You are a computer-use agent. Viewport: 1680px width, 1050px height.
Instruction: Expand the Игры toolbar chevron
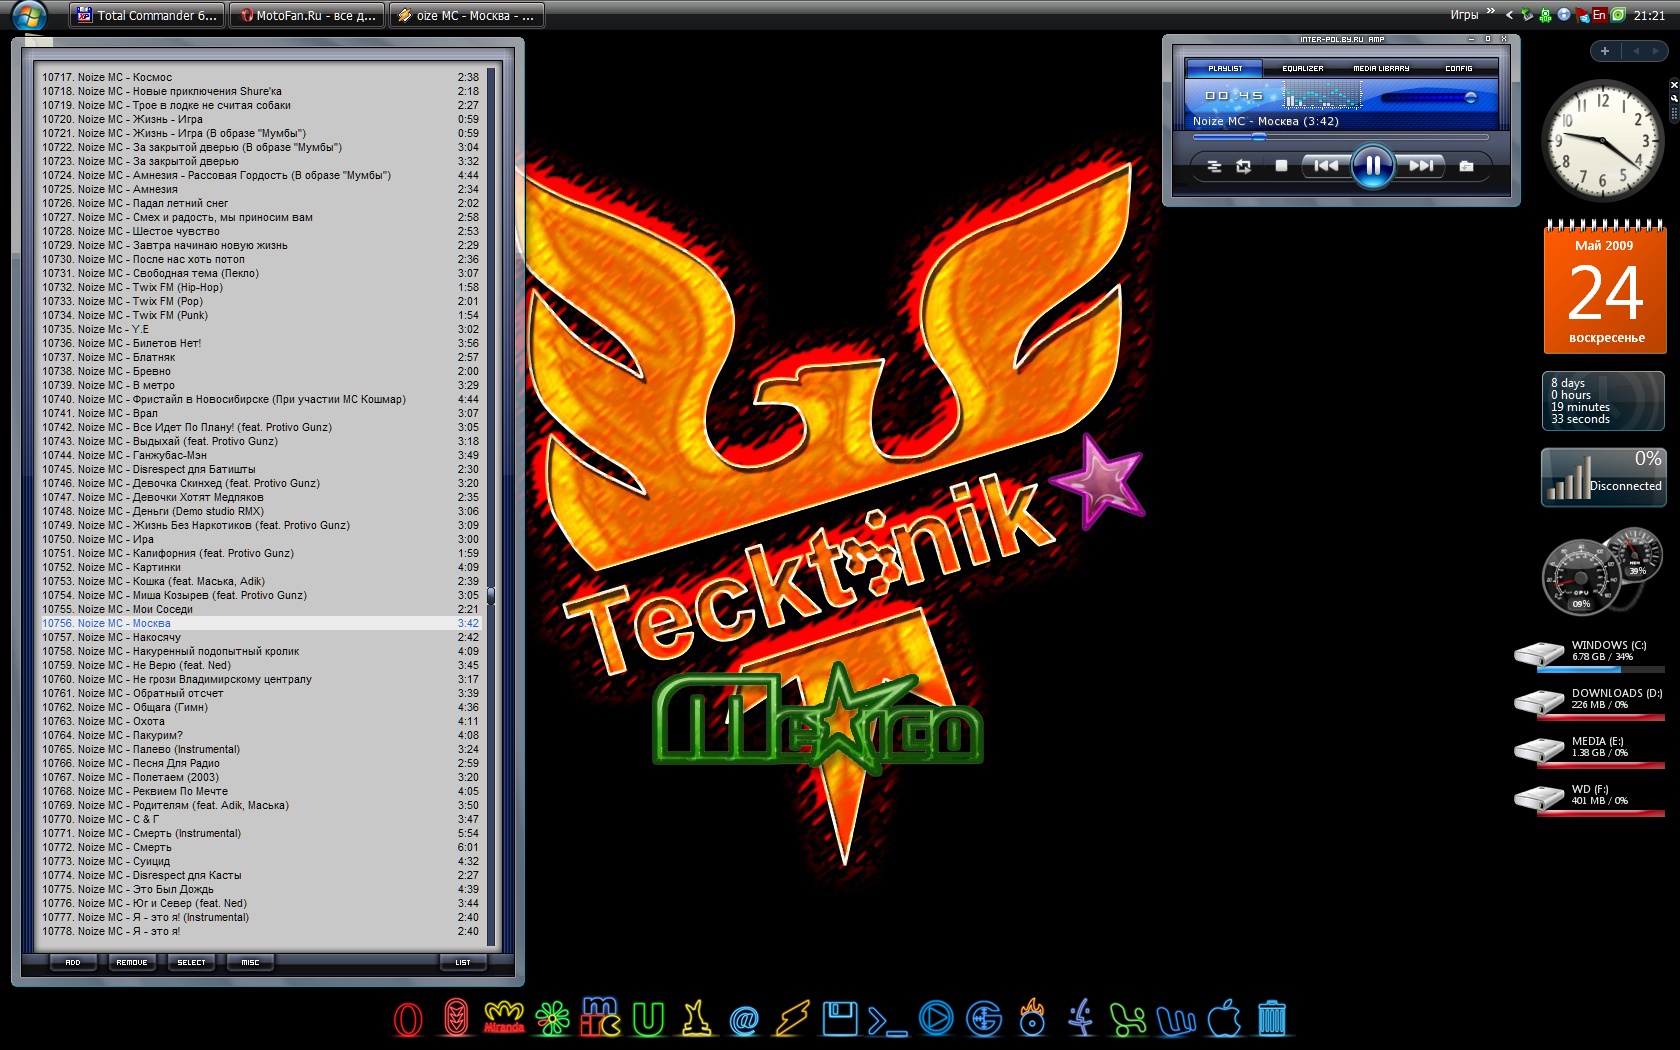[1491, 12]
